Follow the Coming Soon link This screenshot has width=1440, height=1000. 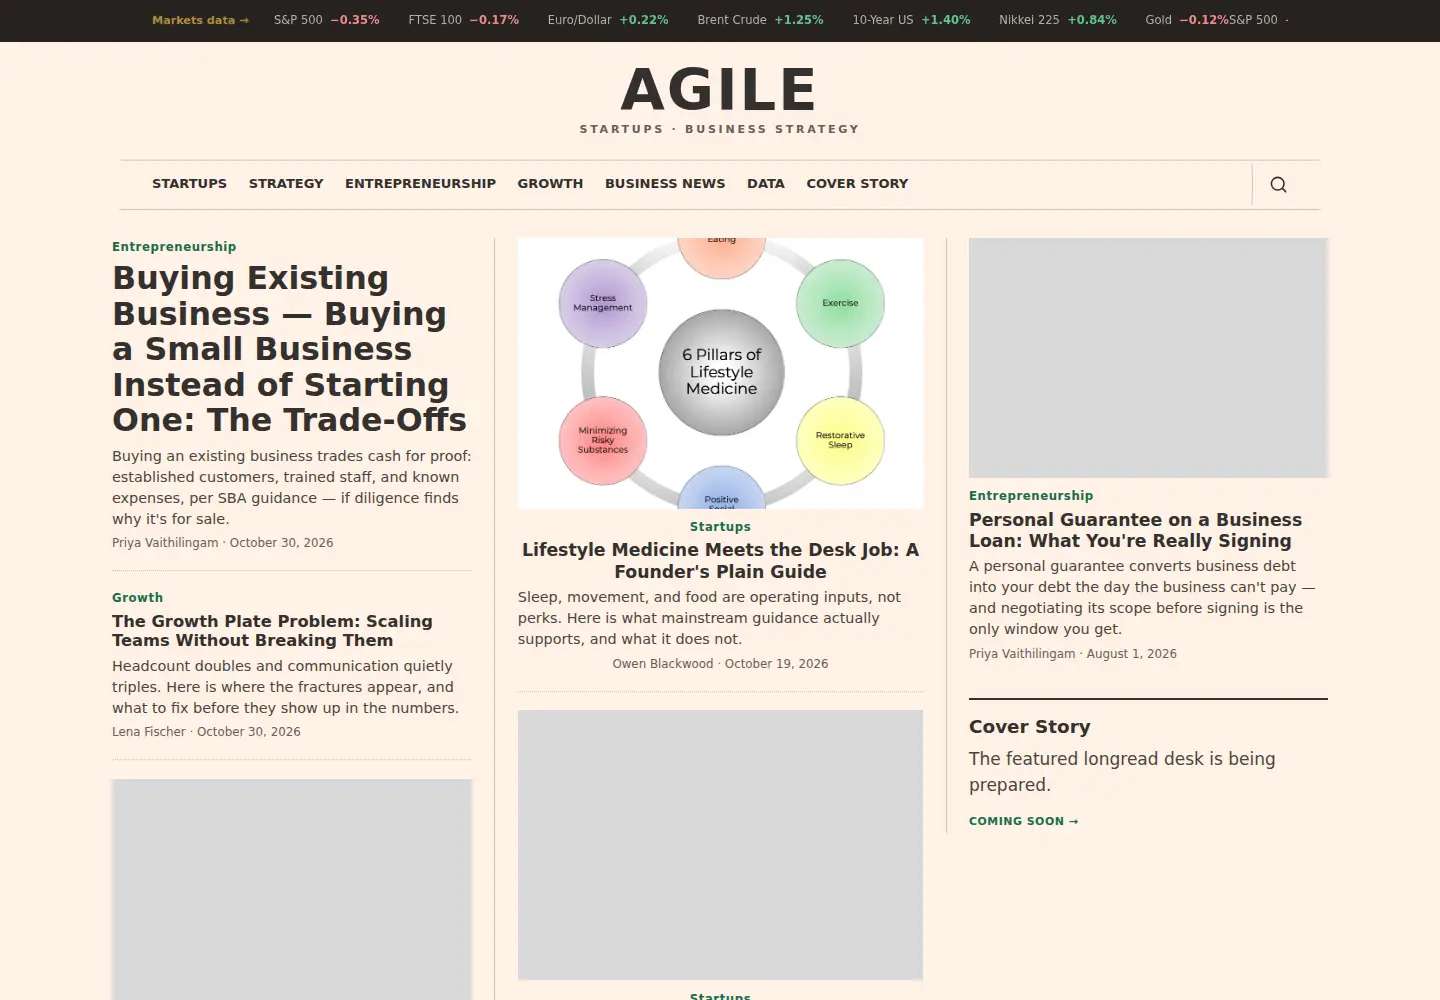point(1023,821)
